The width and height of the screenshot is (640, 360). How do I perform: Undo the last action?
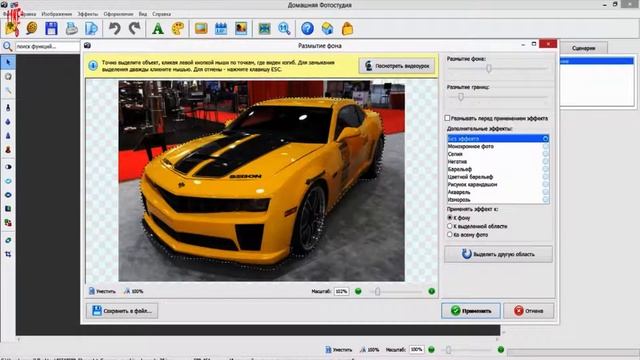pos(115,29)
